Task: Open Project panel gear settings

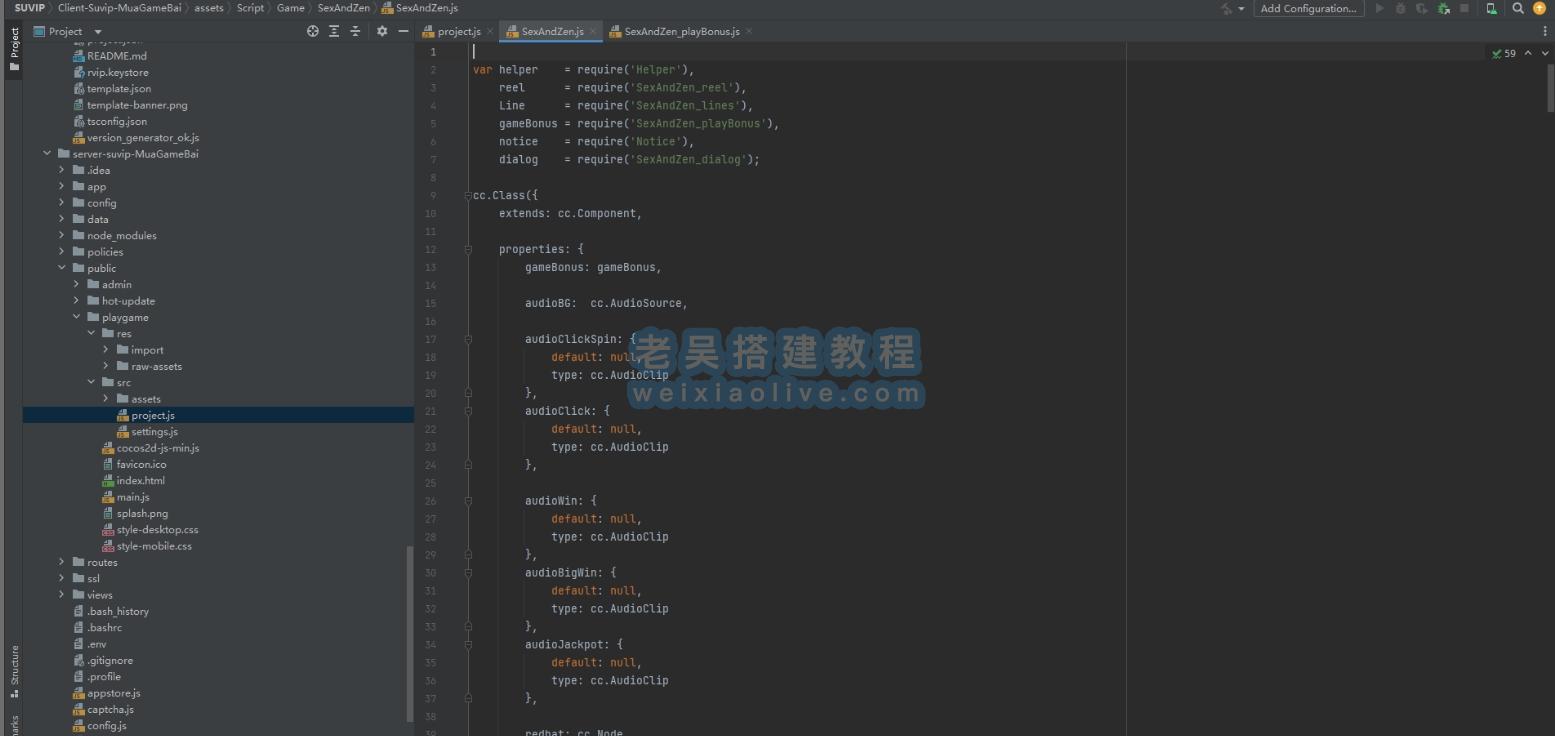Action: (381, 32)
